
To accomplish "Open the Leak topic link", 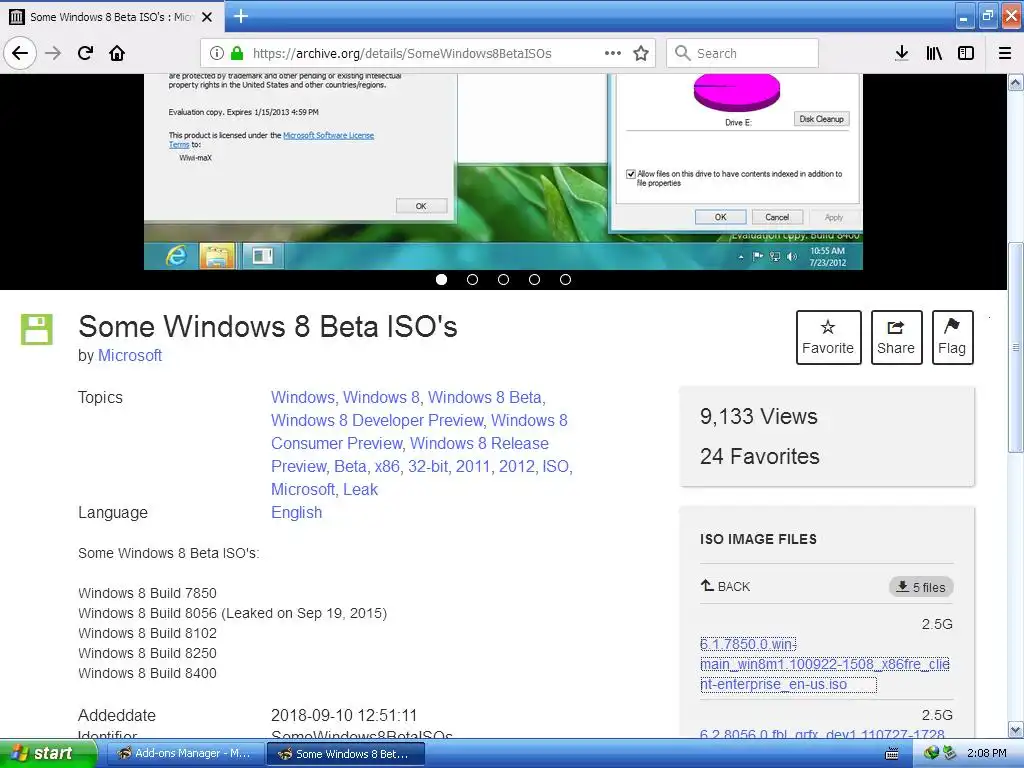I will [360, 489].
